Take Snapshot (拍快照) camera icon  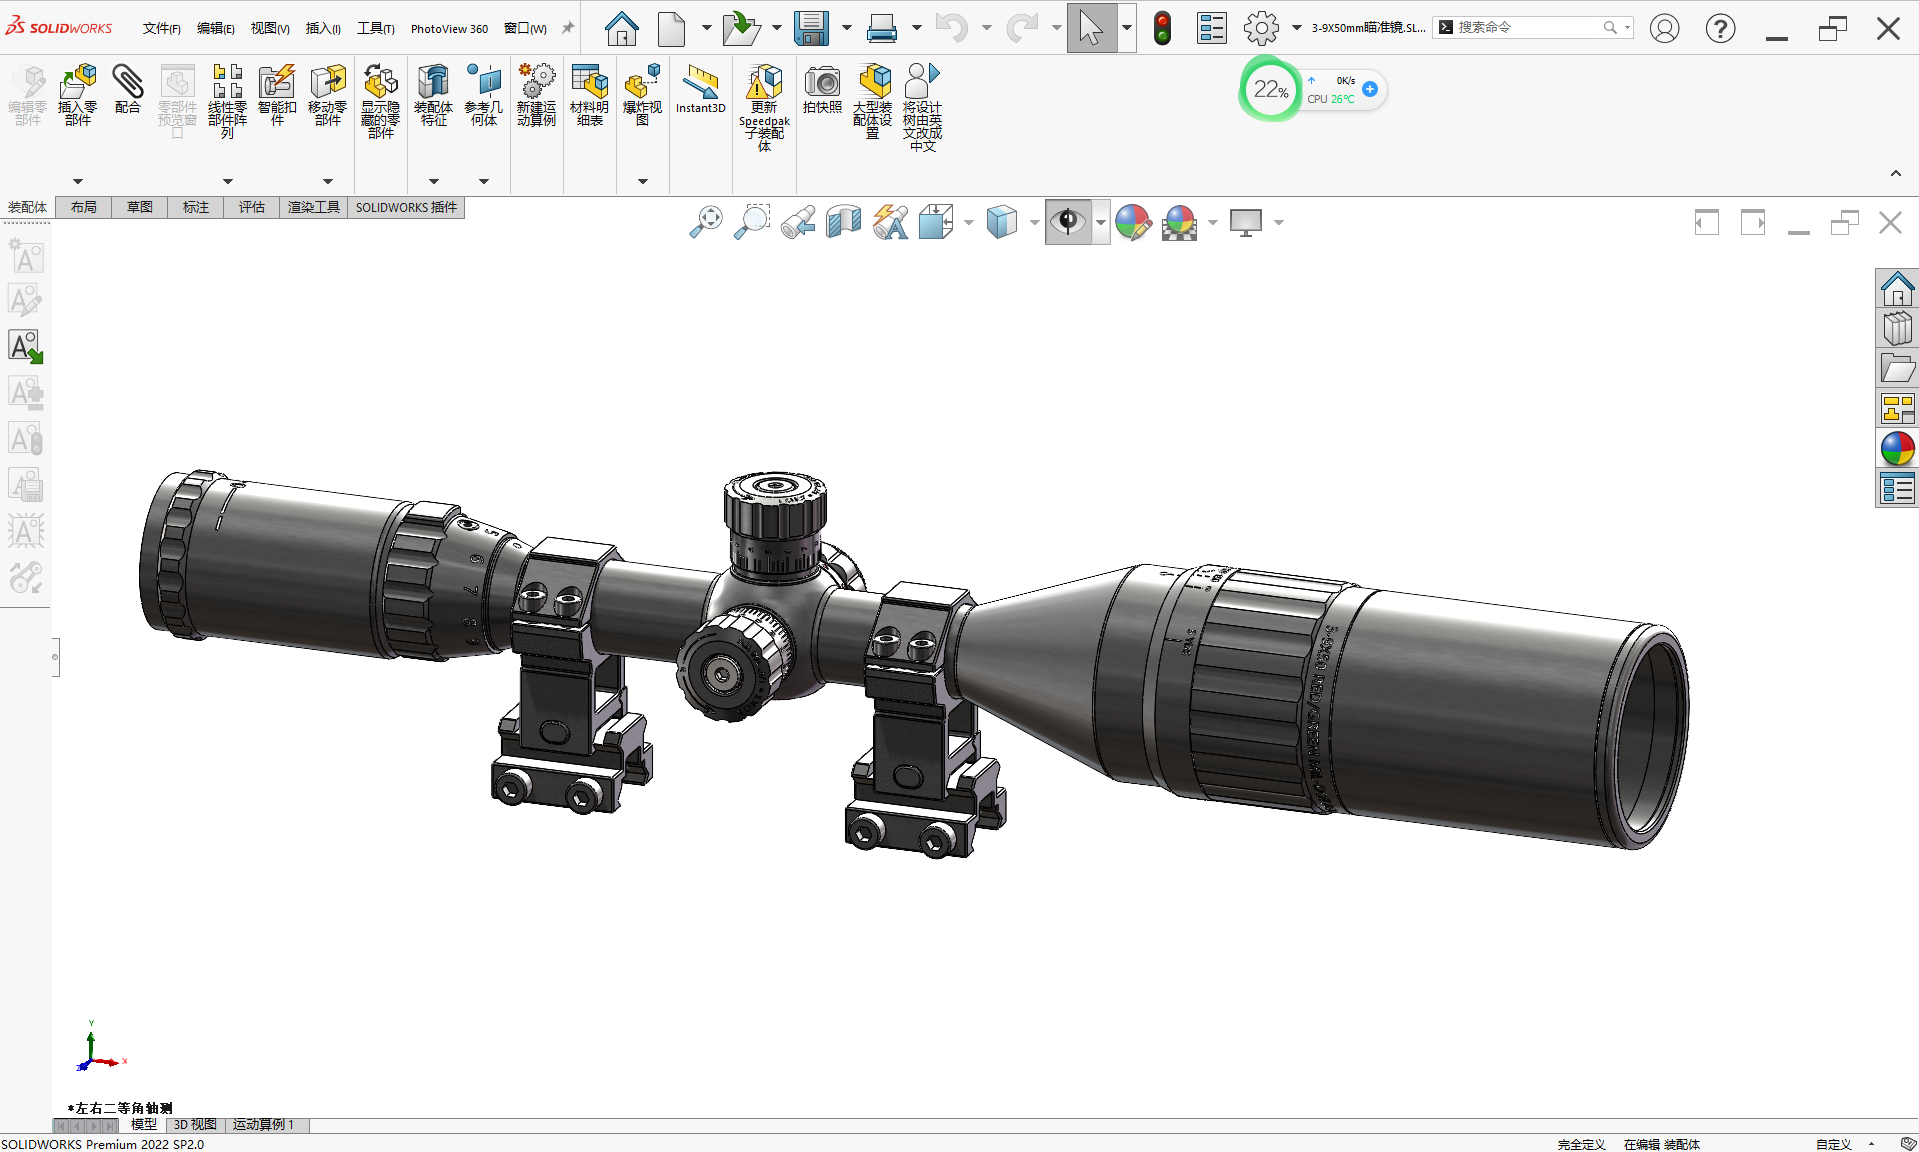(822, 89)
